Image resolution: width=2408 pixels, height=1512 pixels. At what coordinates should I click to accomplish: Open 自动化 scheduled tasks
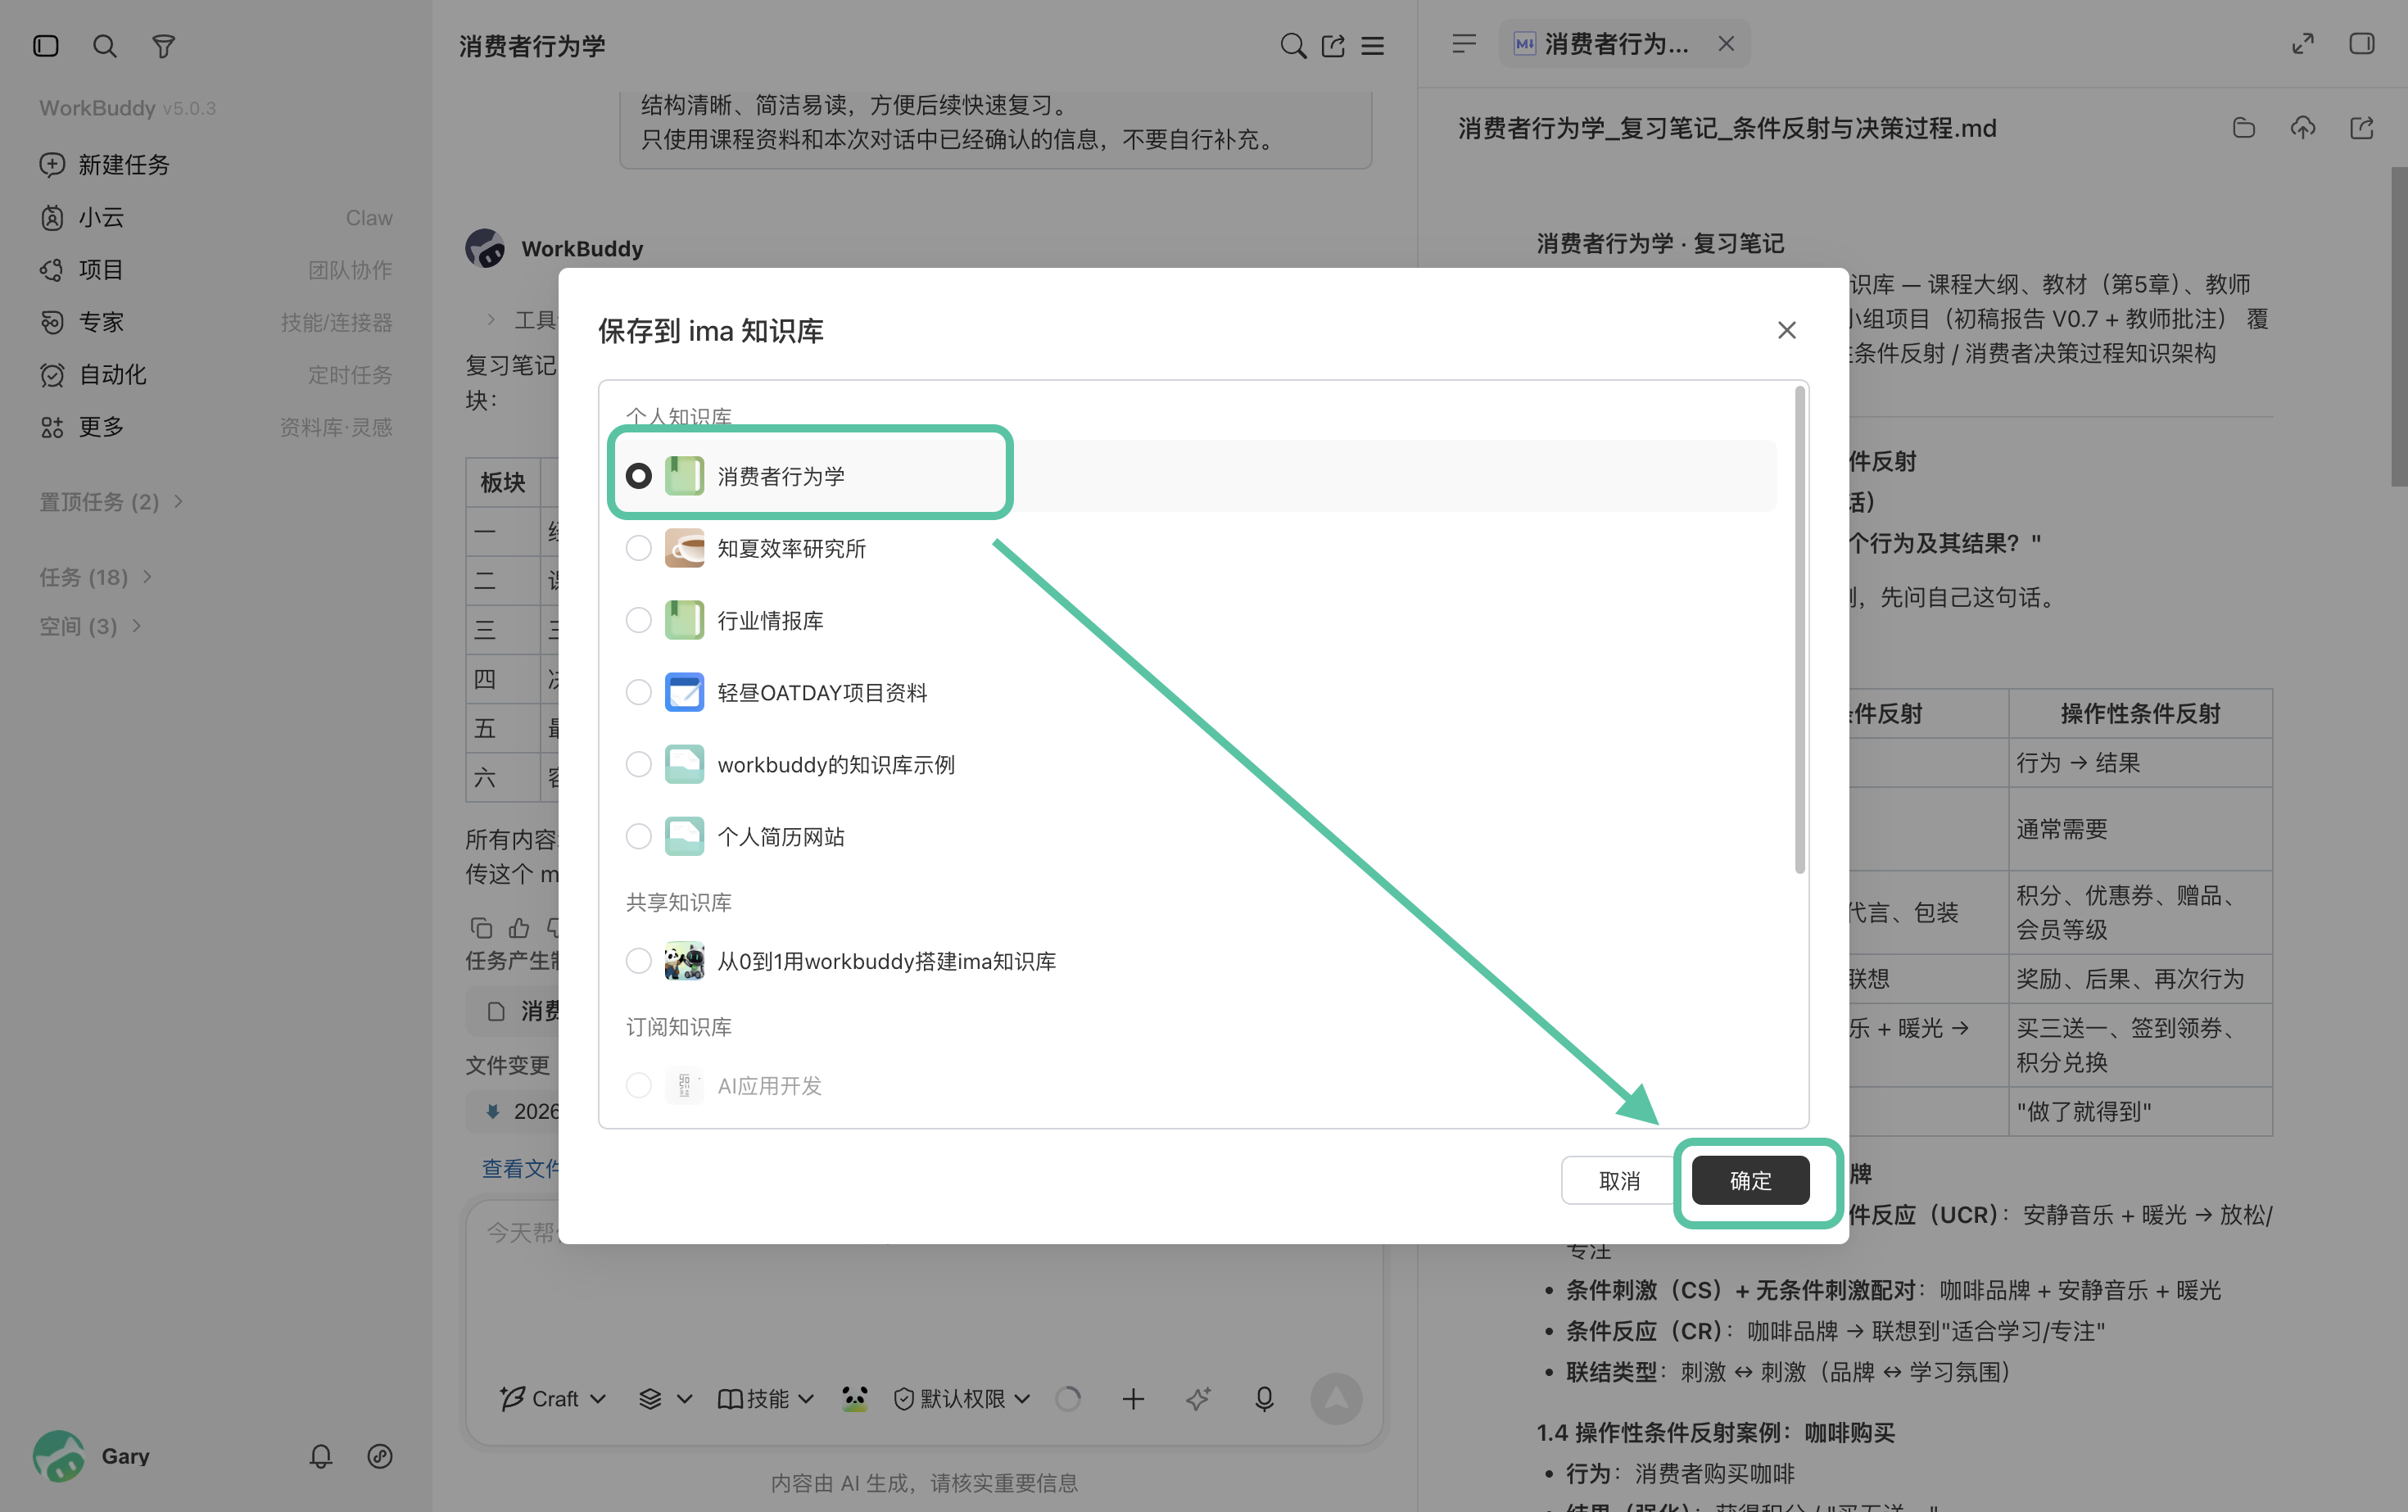tap(216, 374)
